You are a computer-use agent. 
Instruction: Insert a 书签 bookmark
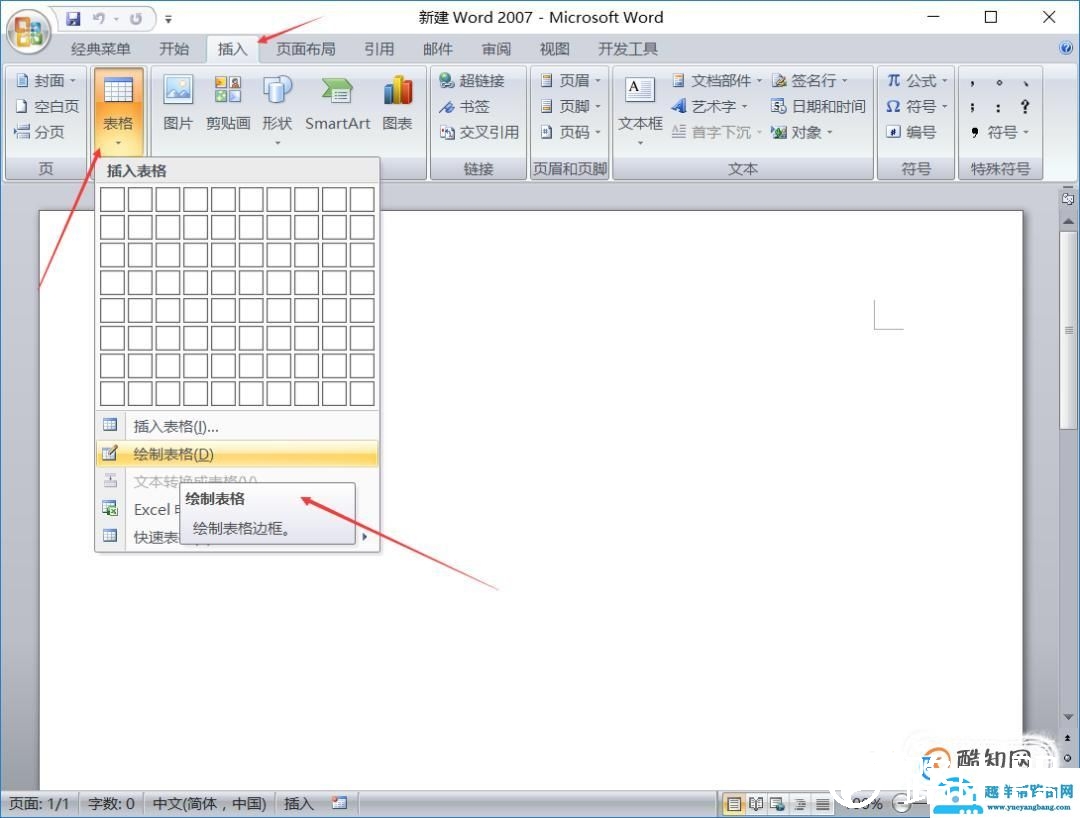tap(464, 106)
